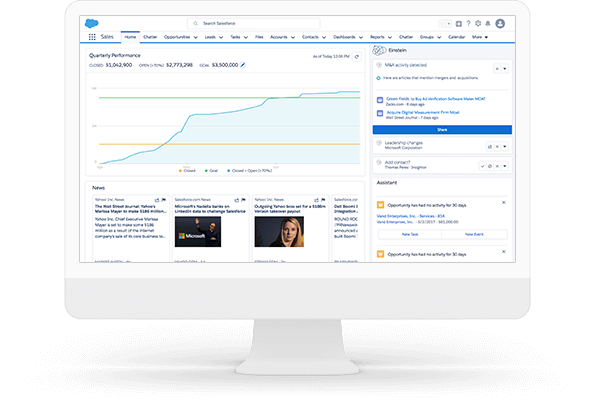Image resolution: width=600 pixels, height=400 pixels.
Task: Open the M&A activity insight dropdown menu
Action: pos(505,69)
